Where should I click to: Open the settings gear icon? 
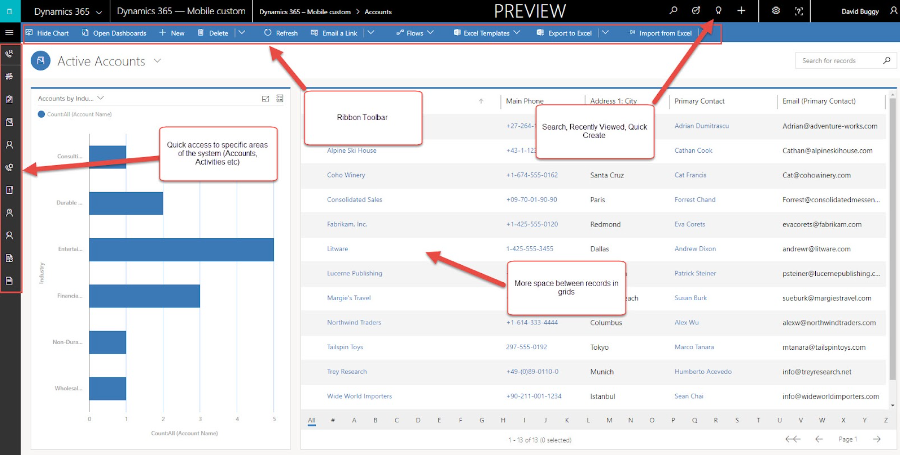coord(776,11)
